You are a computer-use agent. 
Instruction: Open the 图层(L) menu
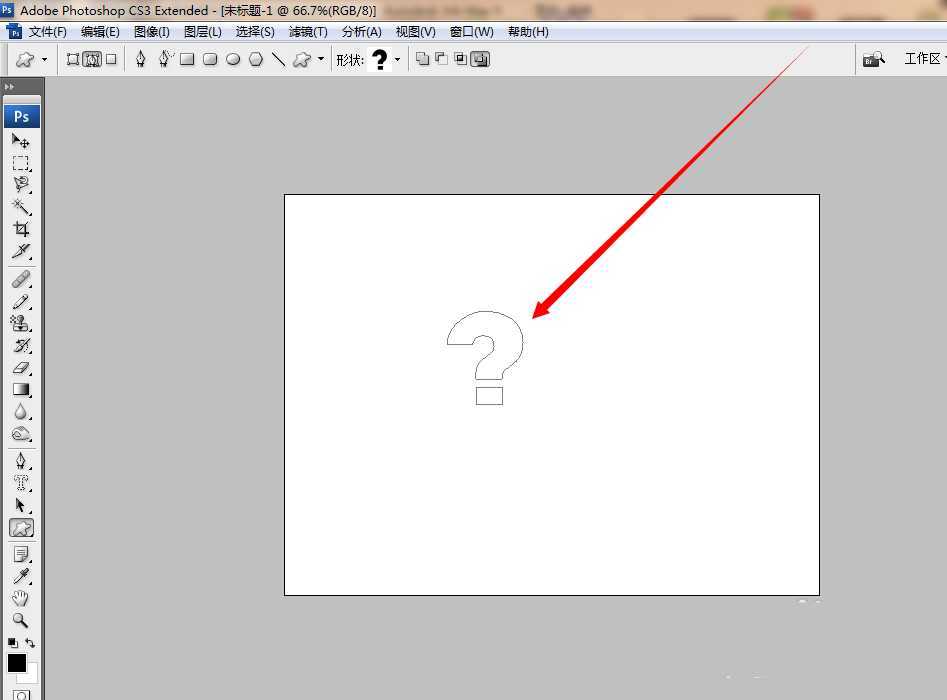coord(203,32)
